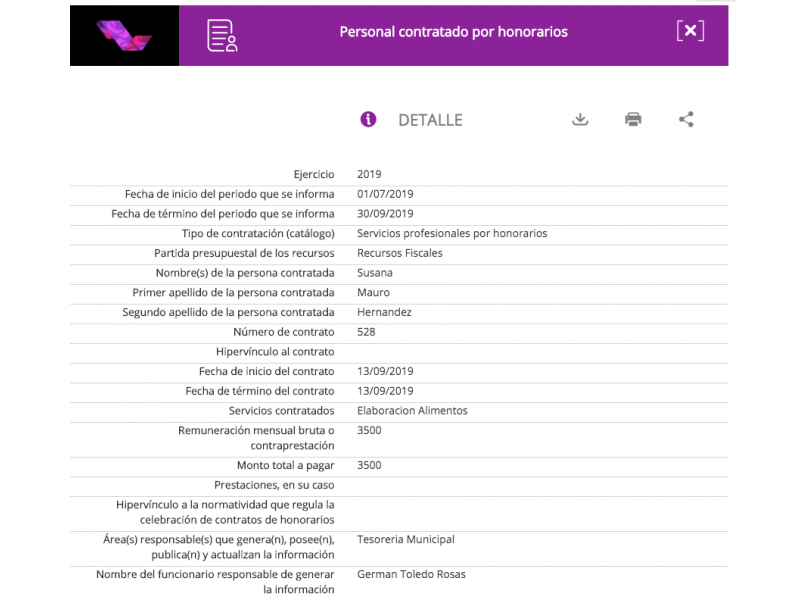800x600 pixels.
Task: Select the contracted person's name Susana
Action: click(375, 273)
